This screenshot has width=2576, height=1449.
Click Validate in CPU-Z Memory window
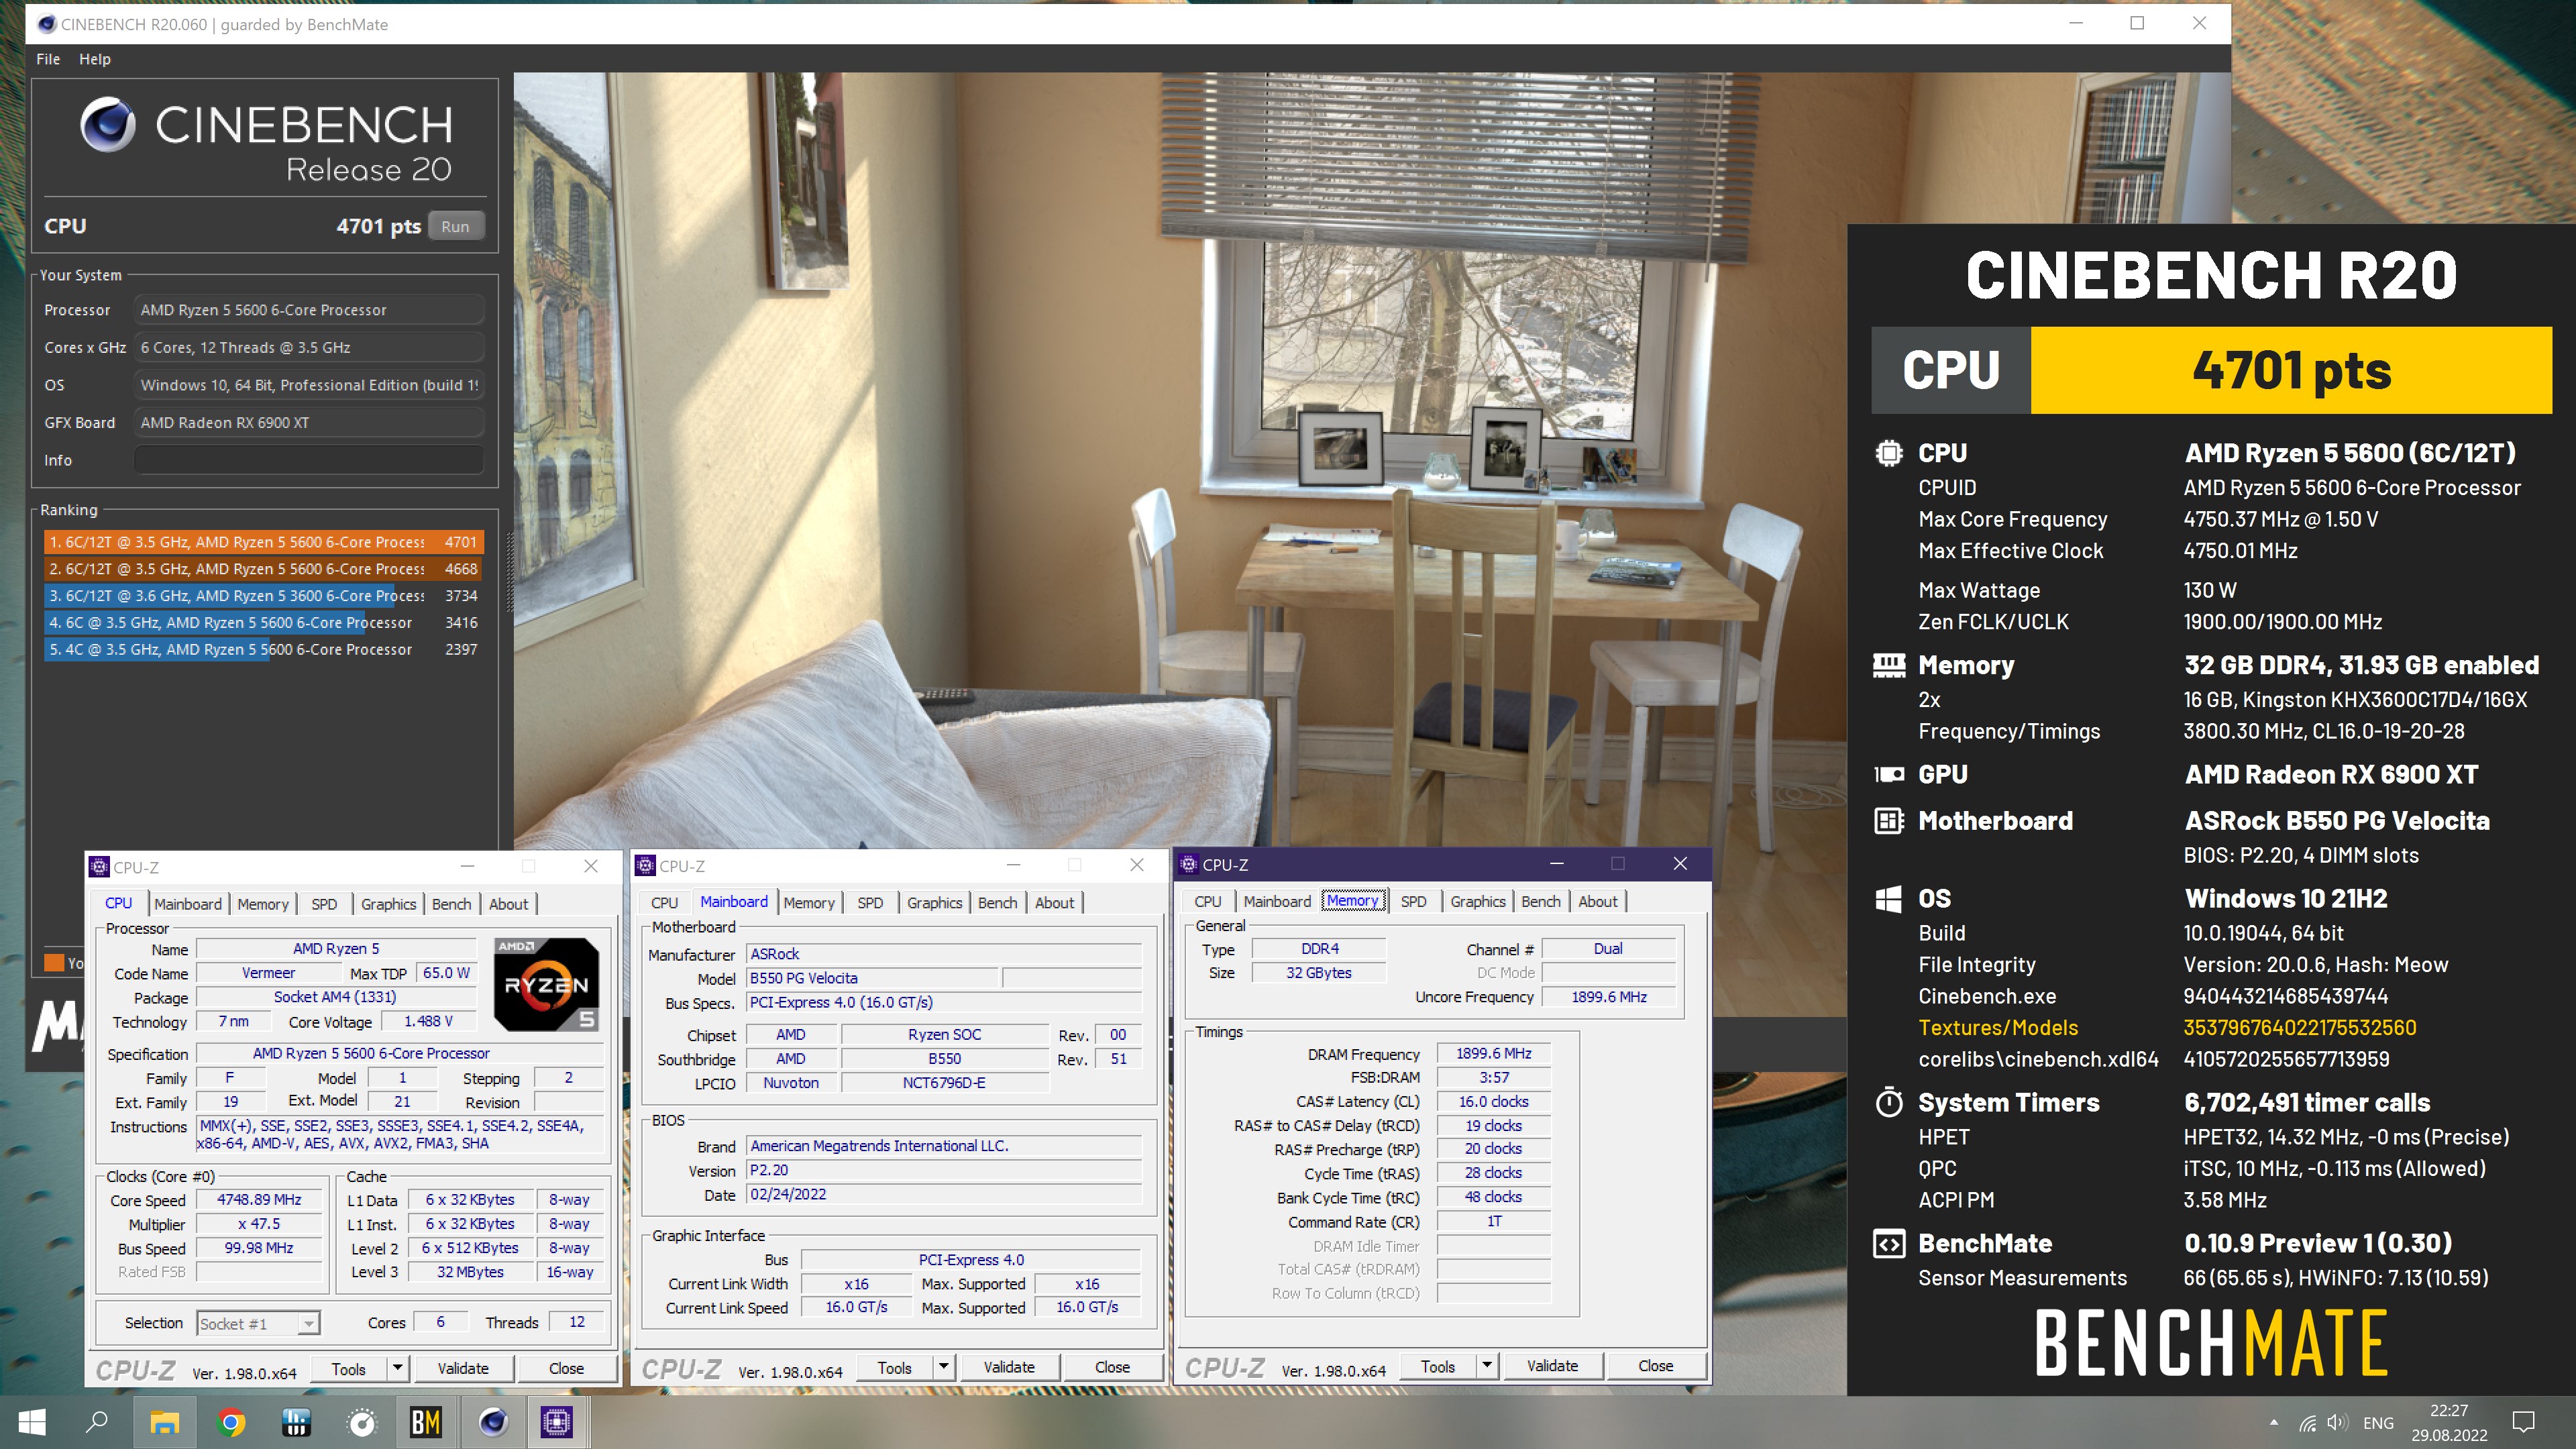pos(1552,1366)
